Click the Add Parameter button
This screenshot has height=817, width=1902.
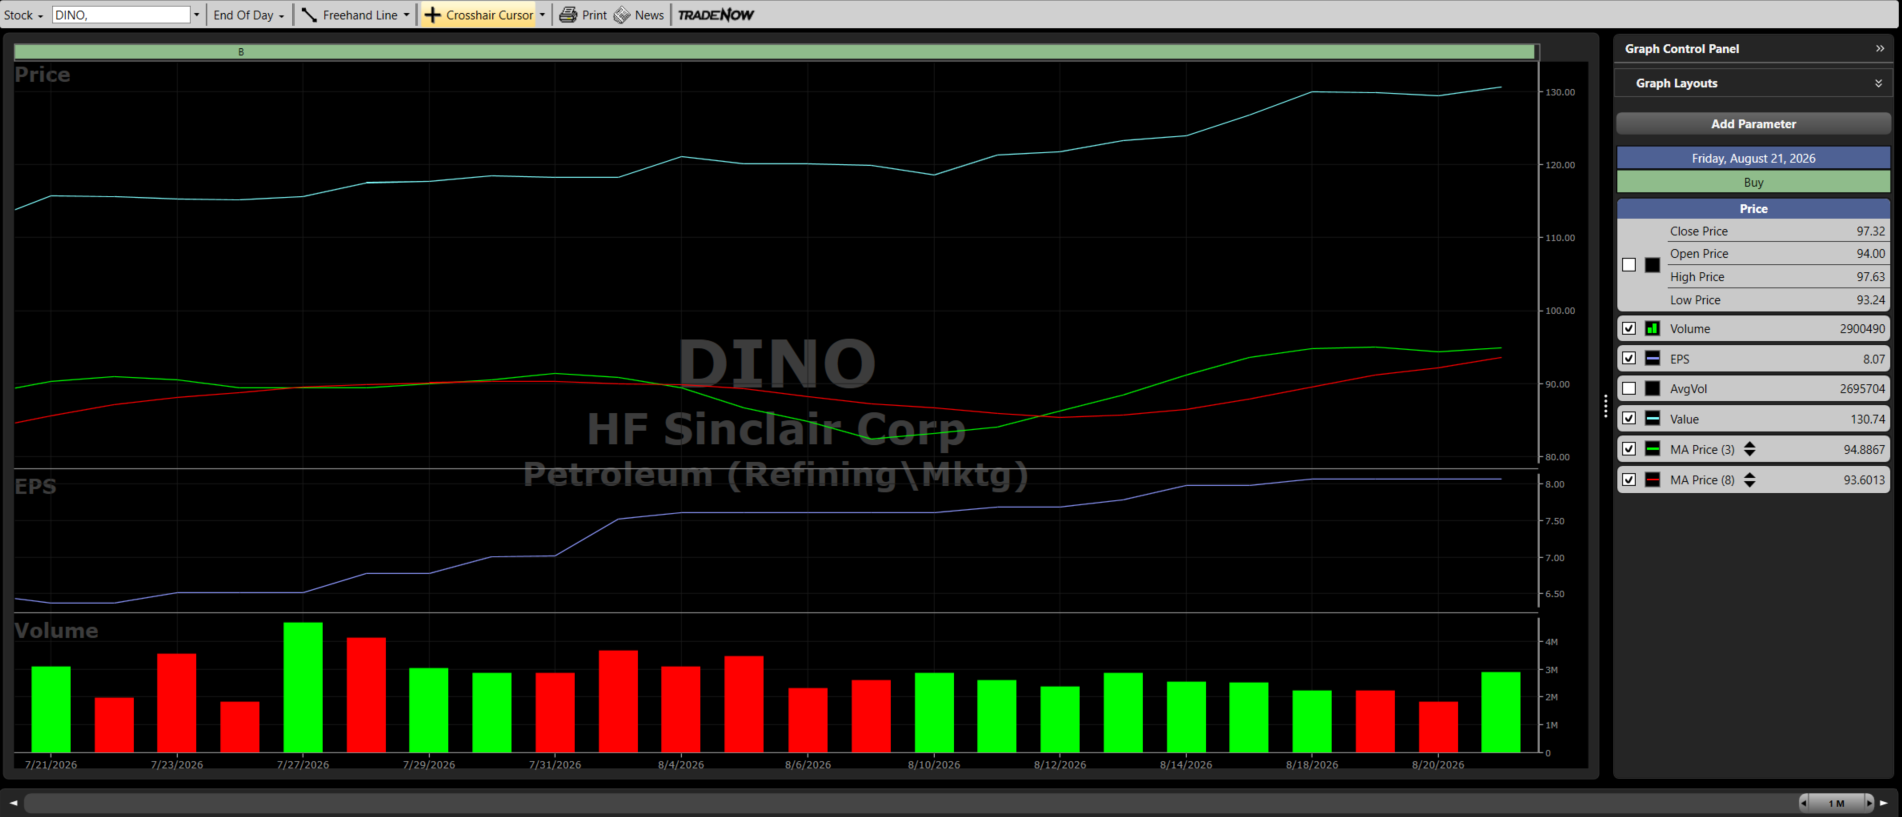pyautogui.click(x=1753, y=124)
